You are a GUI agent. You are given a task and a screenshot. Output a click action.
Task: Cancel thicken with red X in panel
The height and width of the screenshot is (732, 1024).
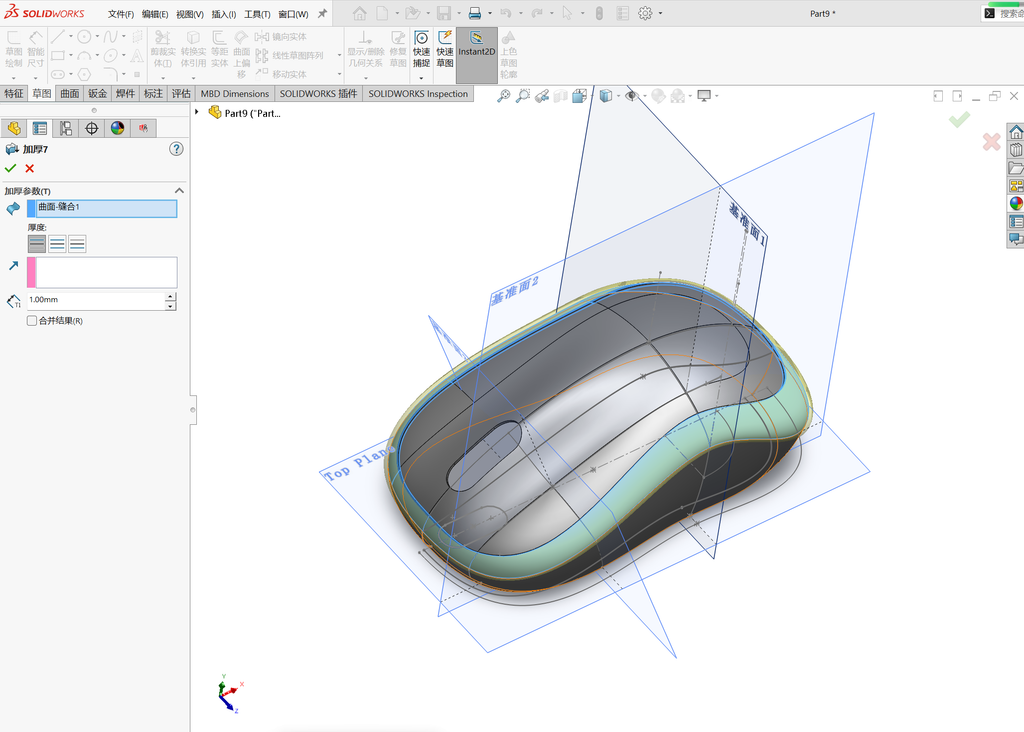coord(29,168)
